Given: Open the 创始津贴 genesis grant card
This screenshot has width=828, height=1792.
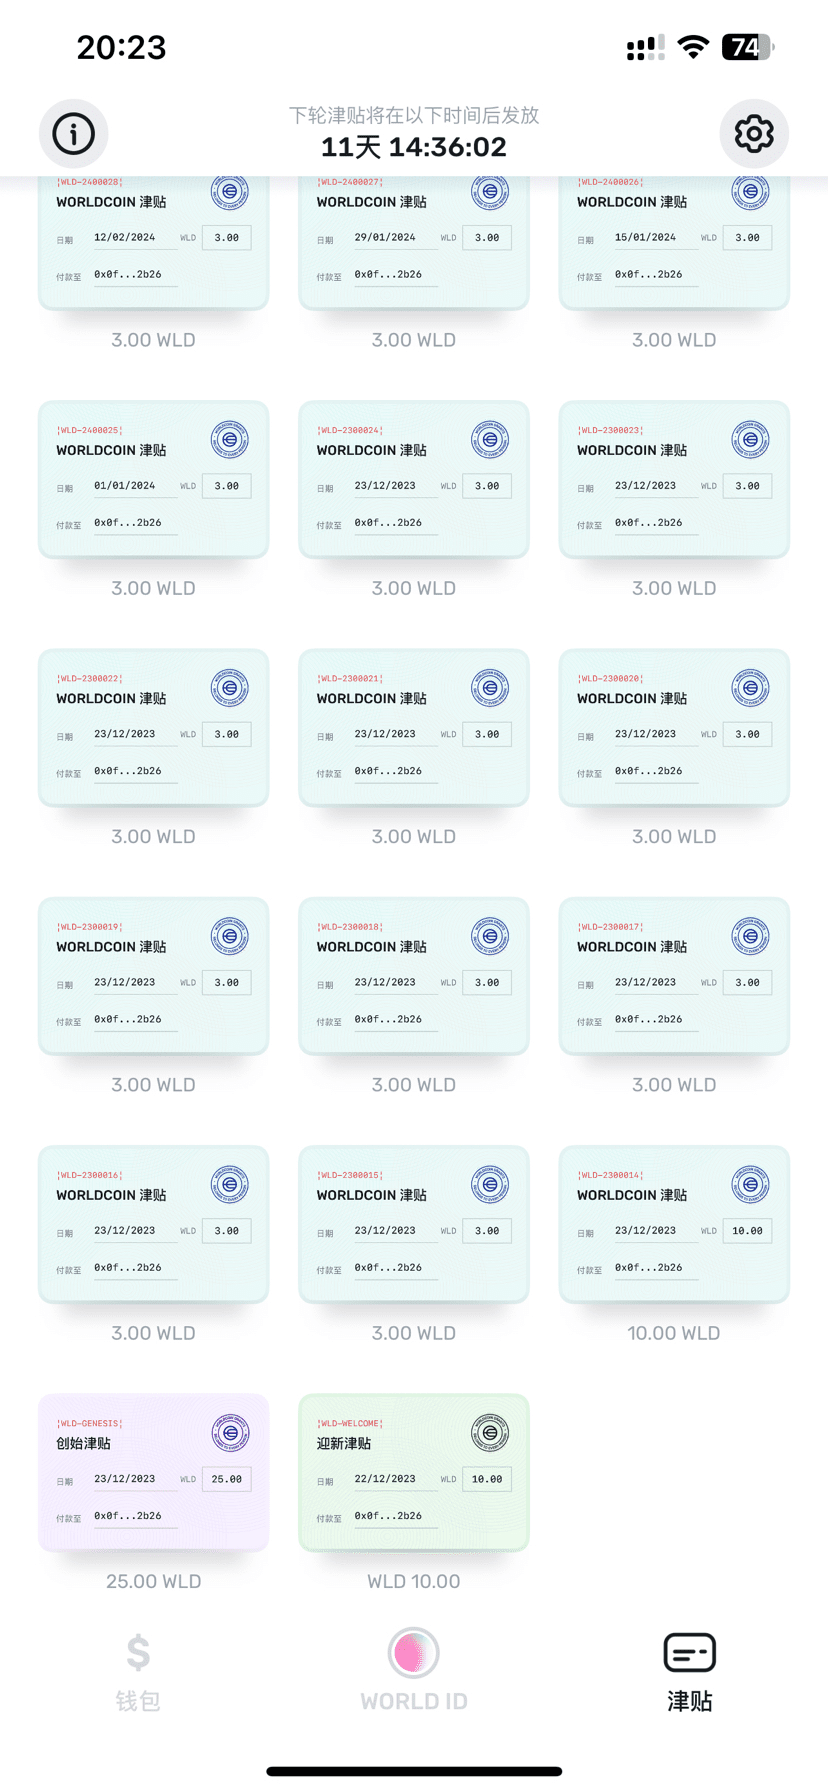Looking at the screenshot, I should point(153,1472).
